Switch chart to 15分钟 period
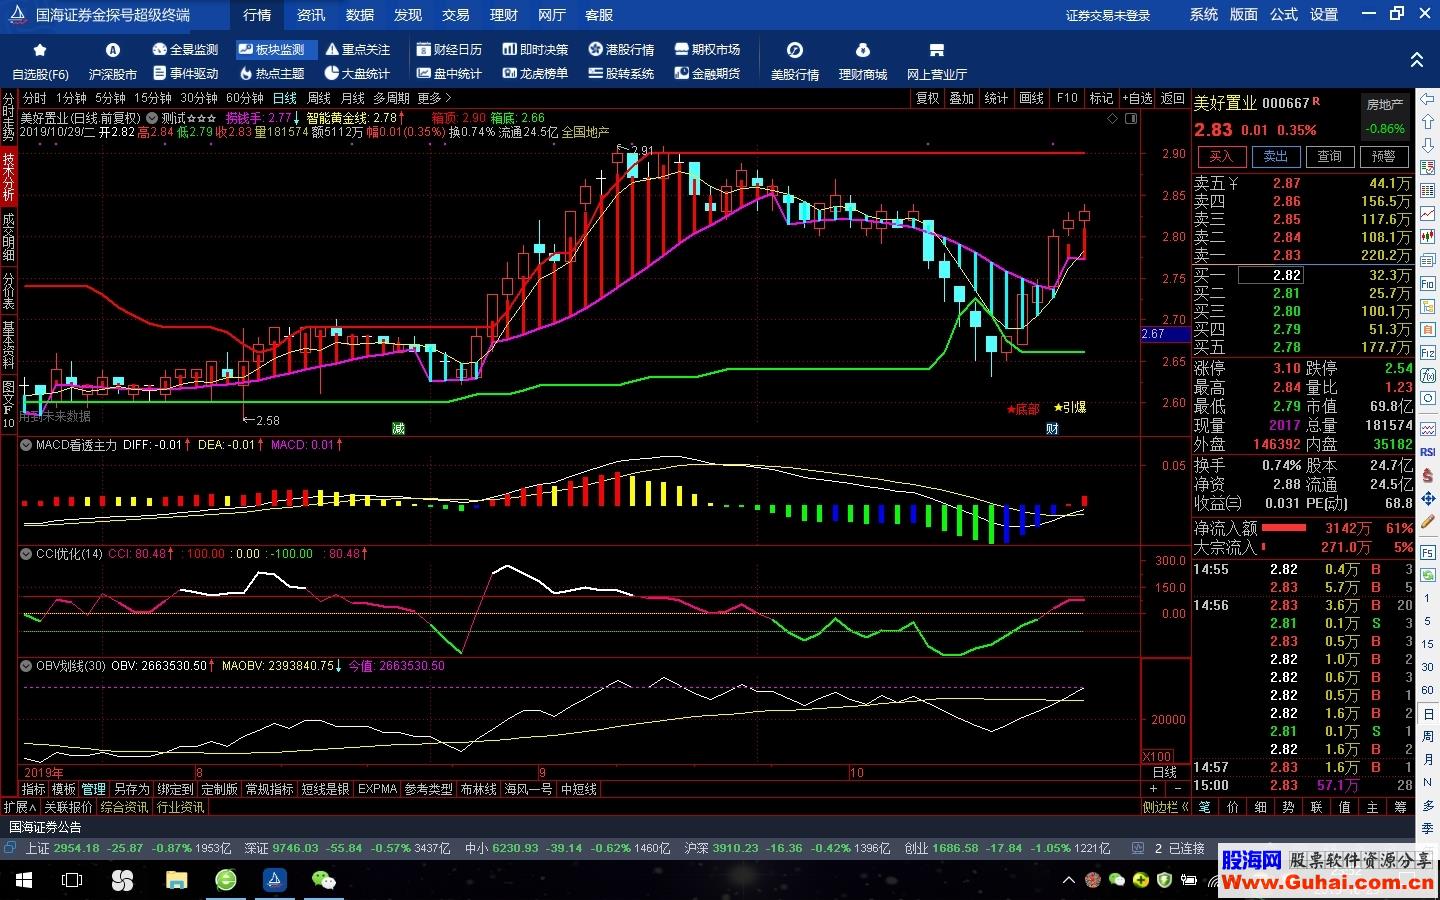1440x900 pixels. [153, 98]
